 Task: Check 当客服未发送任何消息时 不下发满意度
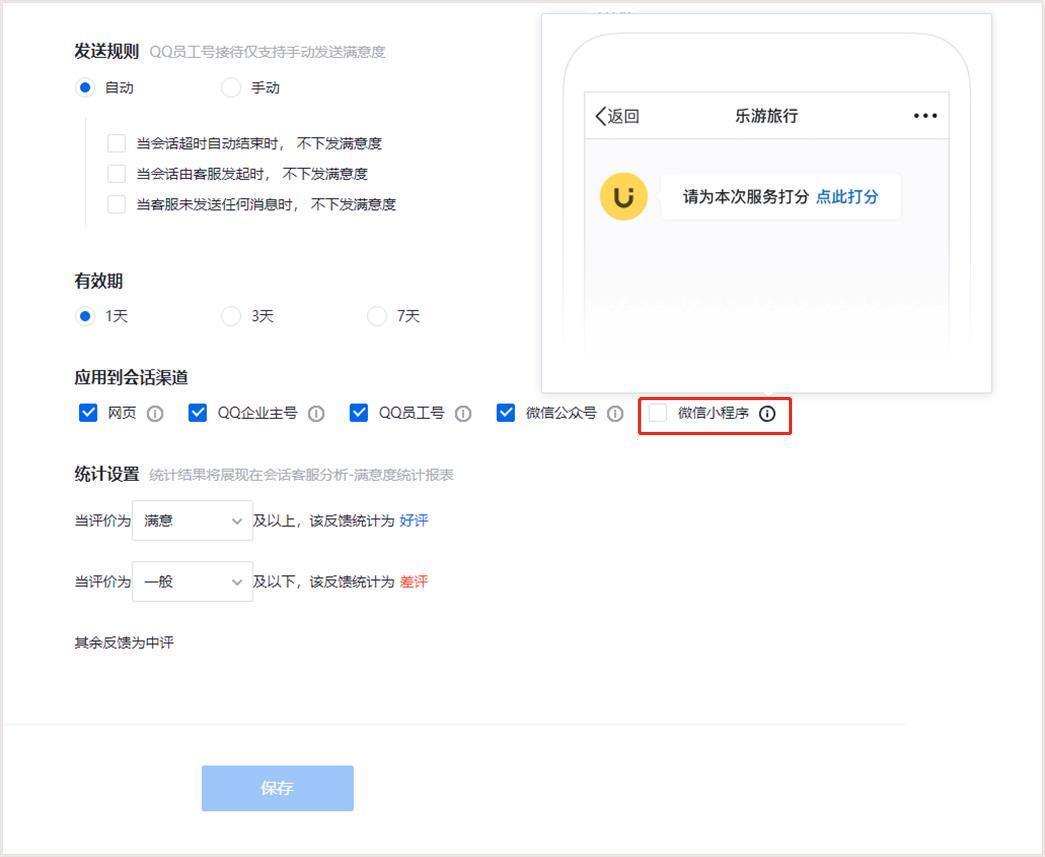(116, 204)
